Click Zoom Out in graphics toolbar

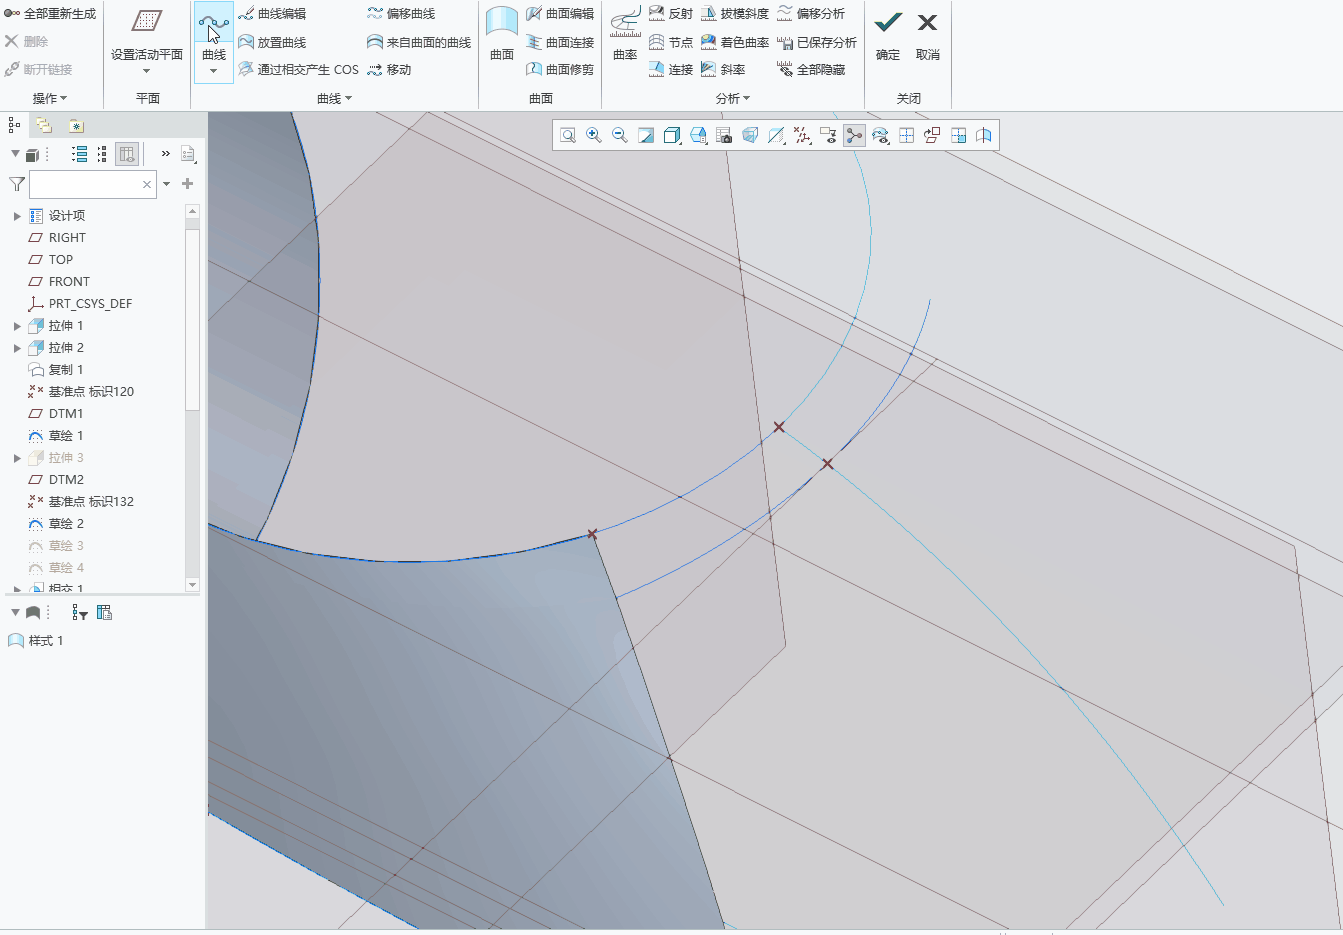pyautogui.click(x=620, y=135)
